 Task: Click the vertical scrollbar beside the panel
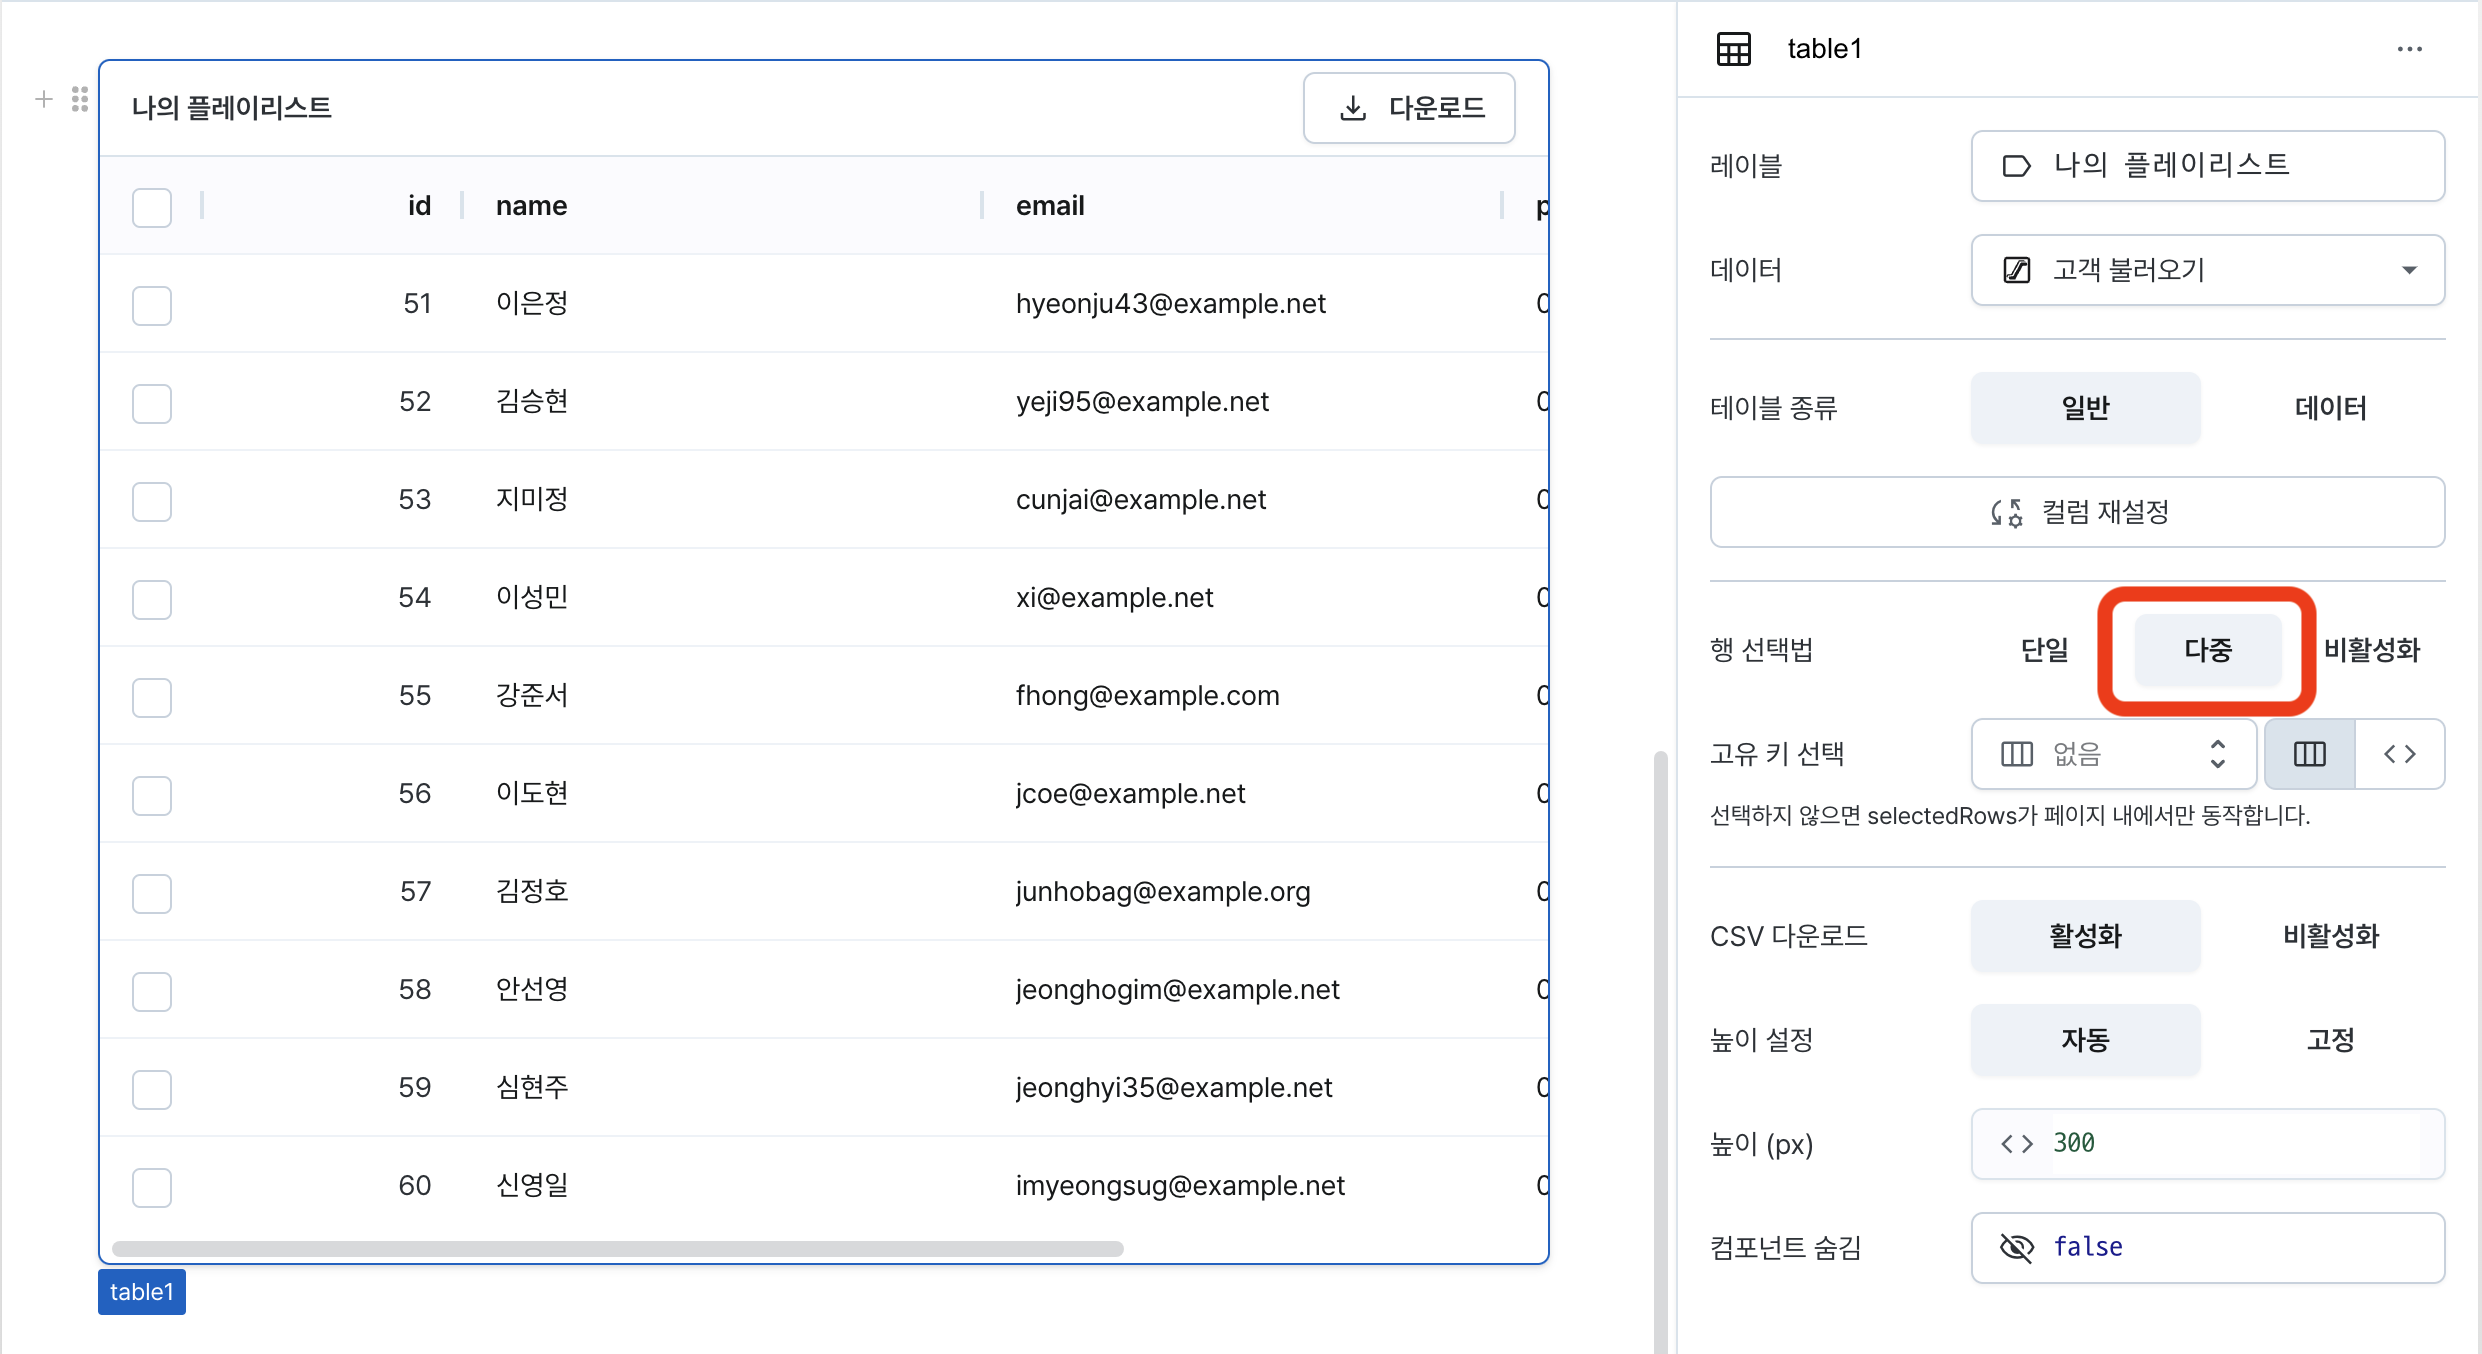pyautogui.click(x=1660, y=1050)
